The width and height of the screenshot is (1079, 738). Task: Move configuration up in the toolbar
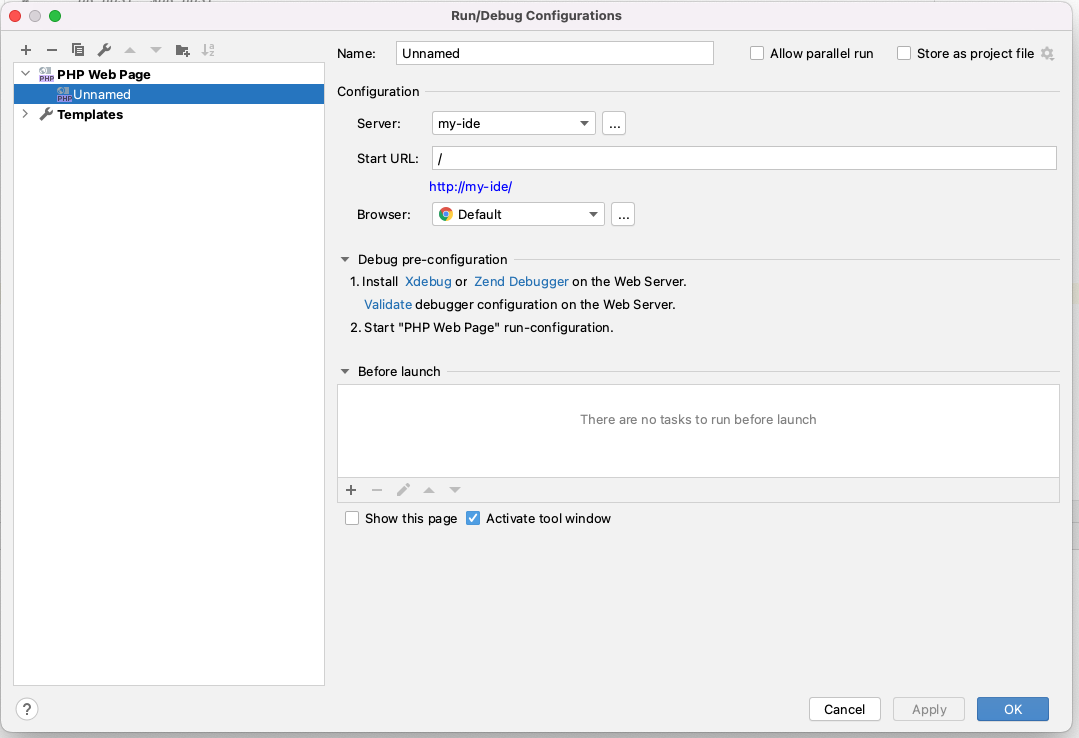(x=130, y=50)
